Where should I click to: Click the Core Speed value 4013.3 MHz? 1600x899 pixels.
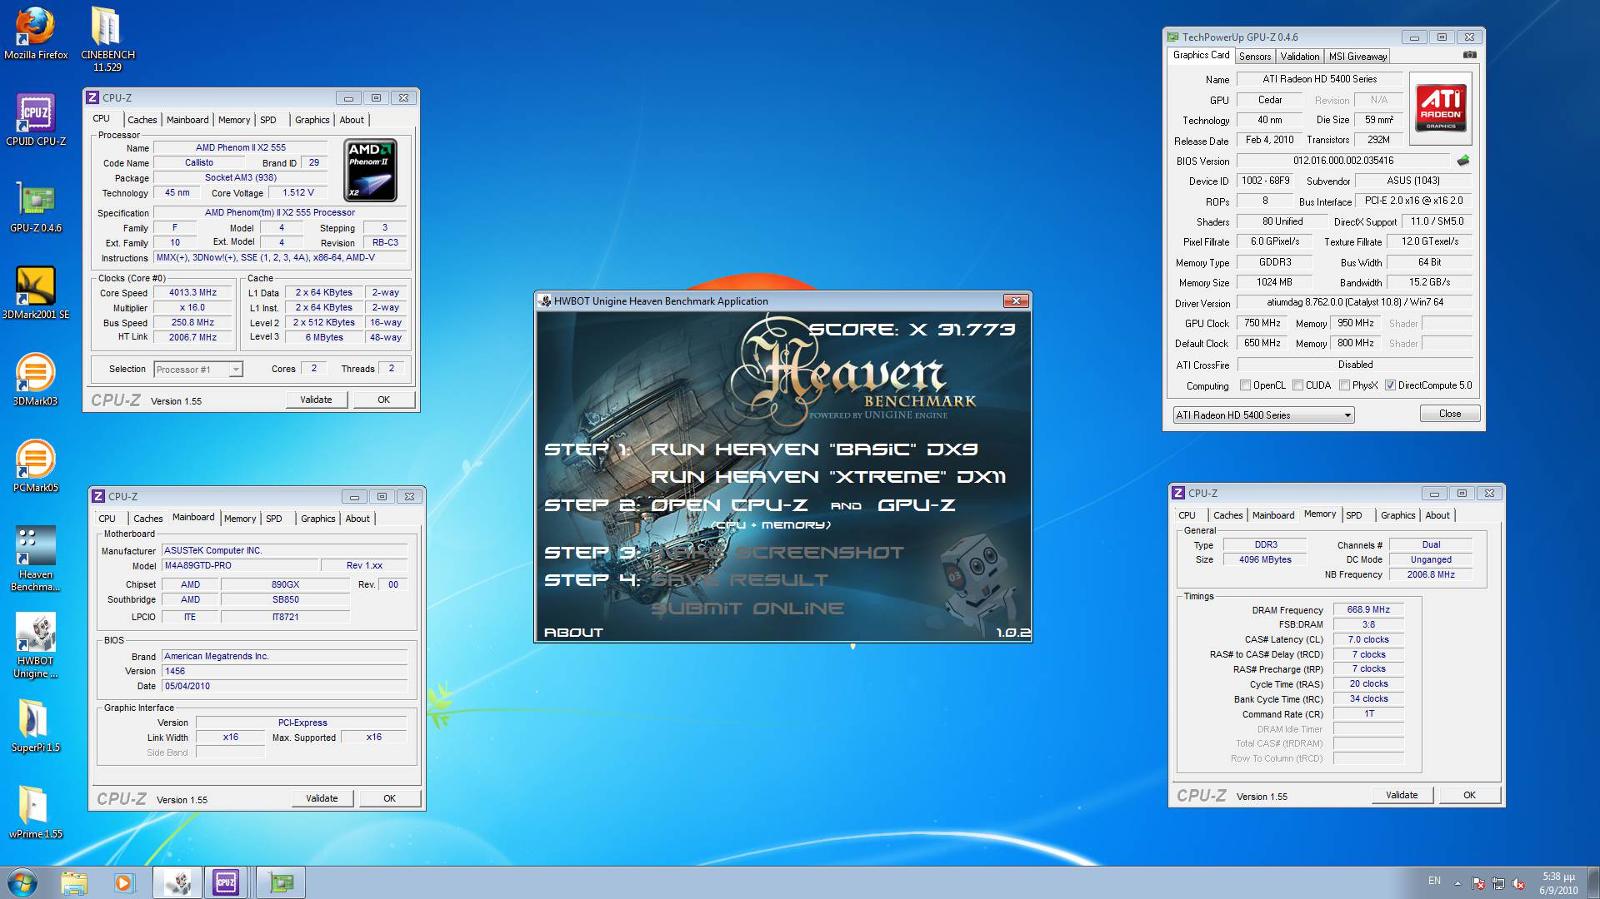coord(193,293)
